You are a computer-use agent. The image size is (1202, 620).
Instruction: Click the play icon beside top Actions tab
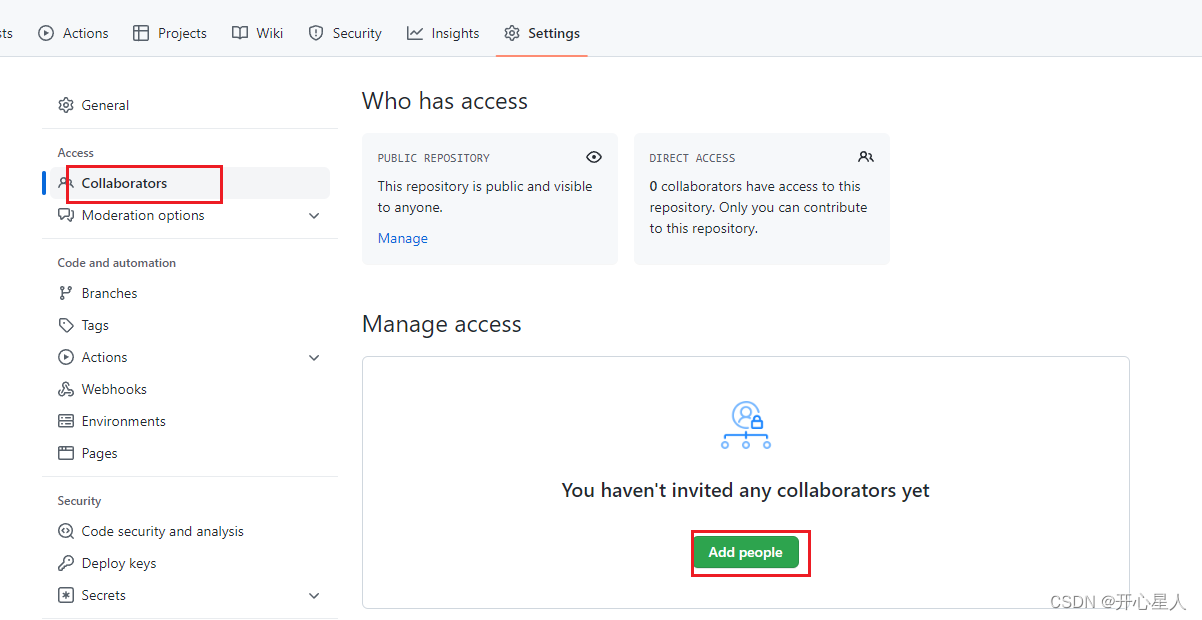[46, 33]
